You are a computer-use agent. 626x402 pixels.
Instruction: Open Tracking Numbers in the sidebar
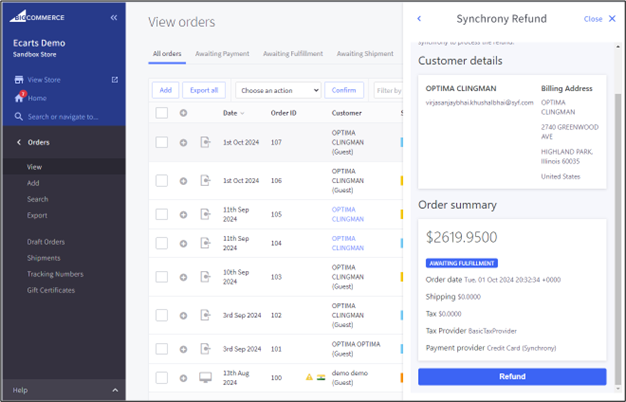coord(55,274)
